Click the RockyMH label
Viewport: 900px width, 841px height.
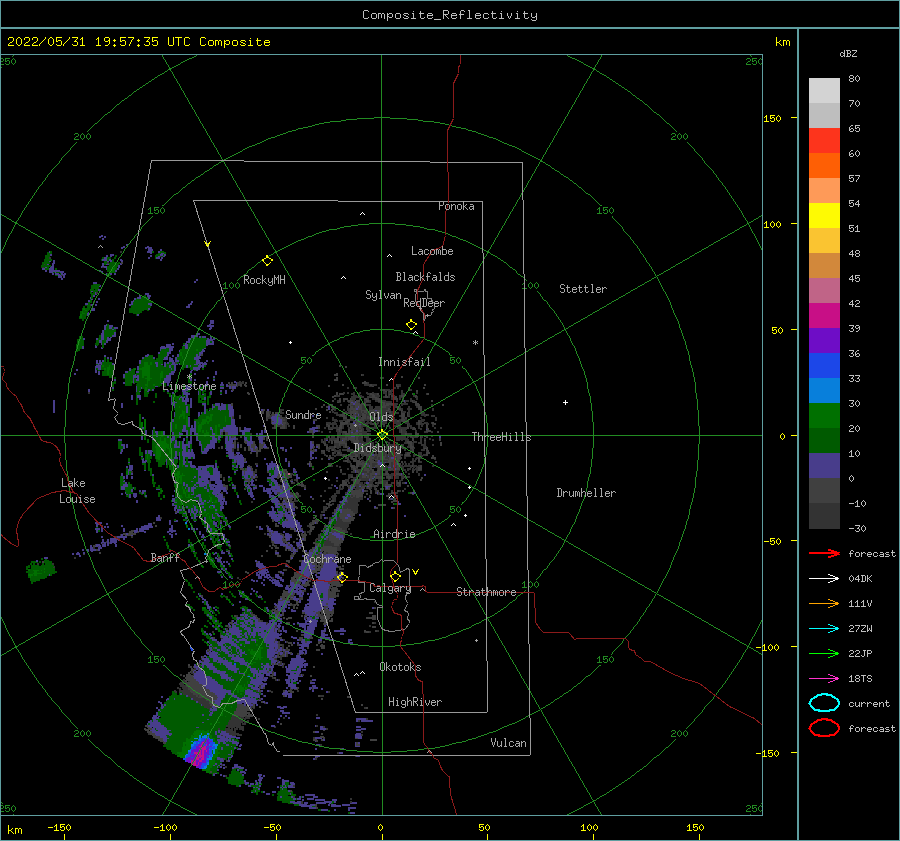[x=264, y=280]
